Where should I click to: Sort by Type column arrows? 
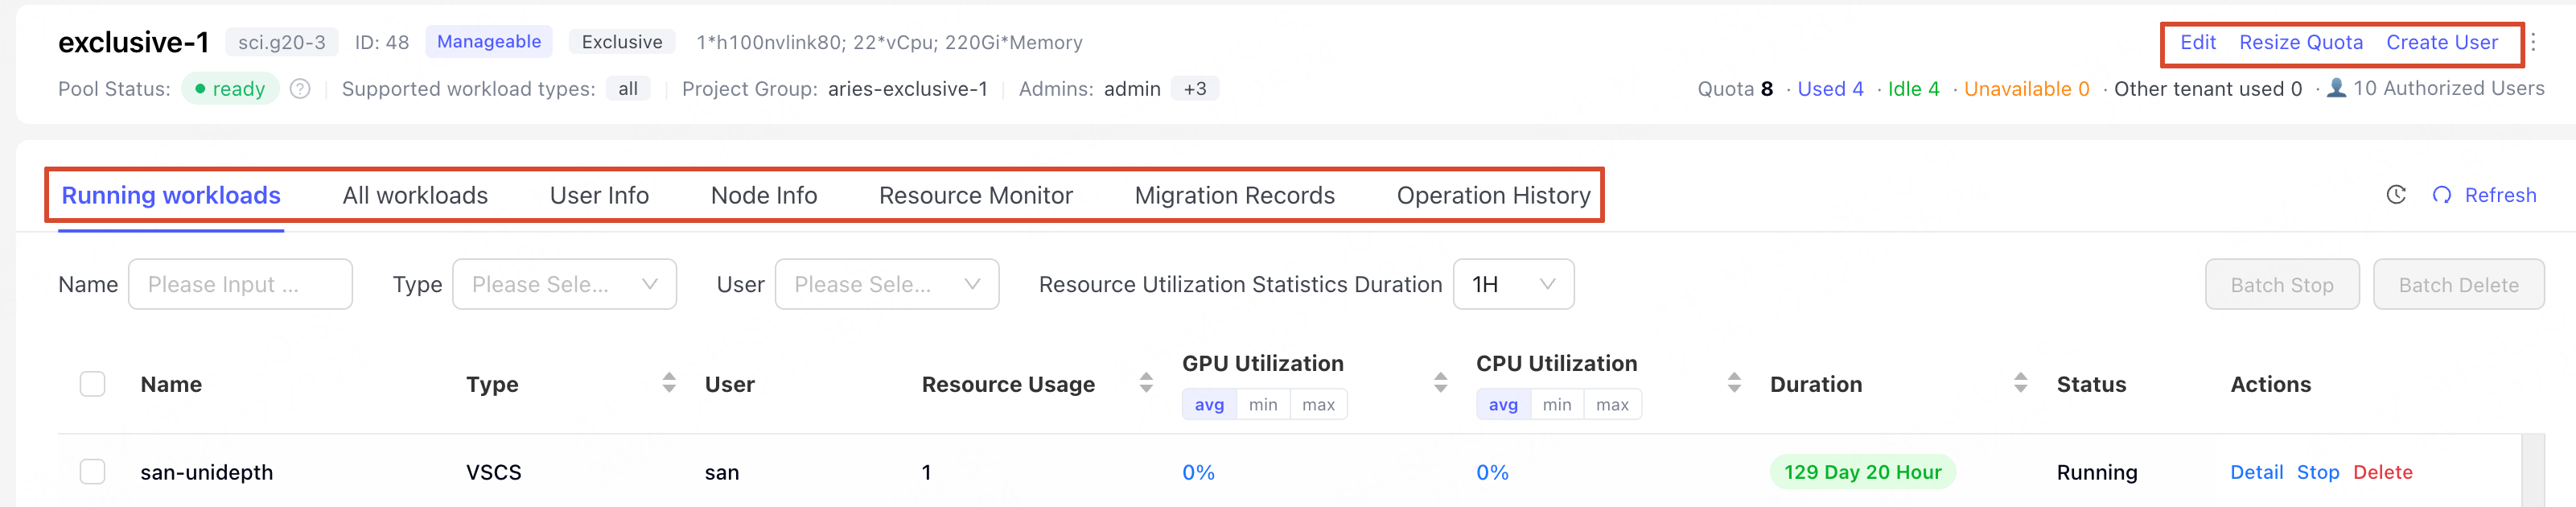[669, 383]
